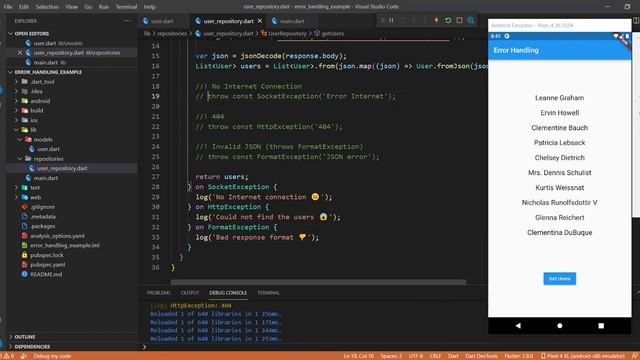This screenshot has width=640, height=360.
Task: Tap Leanne Graham in the emulator list
Action: point(560,98)
